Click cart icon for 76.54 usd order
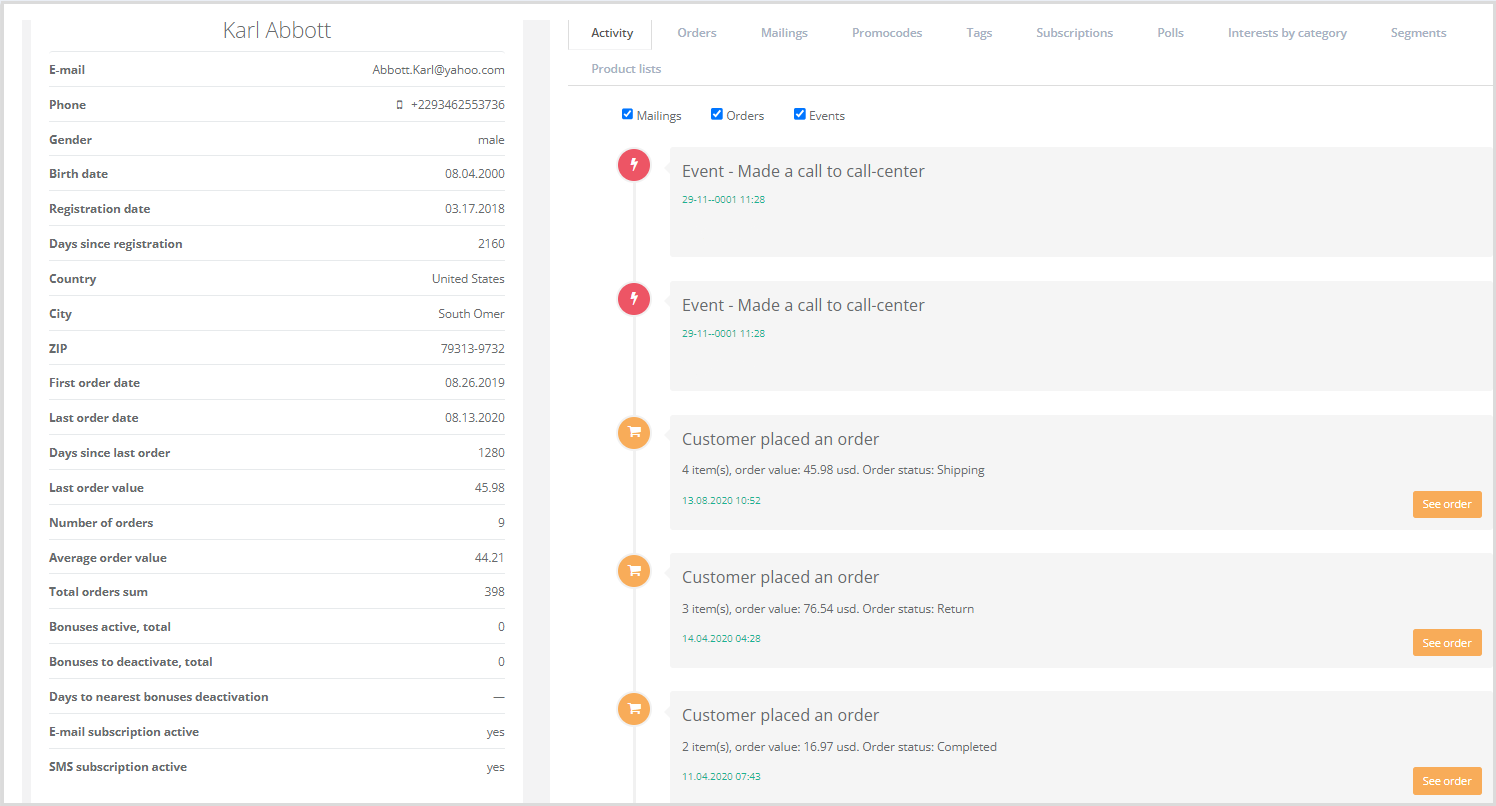The width and height of the screenshot is (1496, 806). tap(634, 571)
